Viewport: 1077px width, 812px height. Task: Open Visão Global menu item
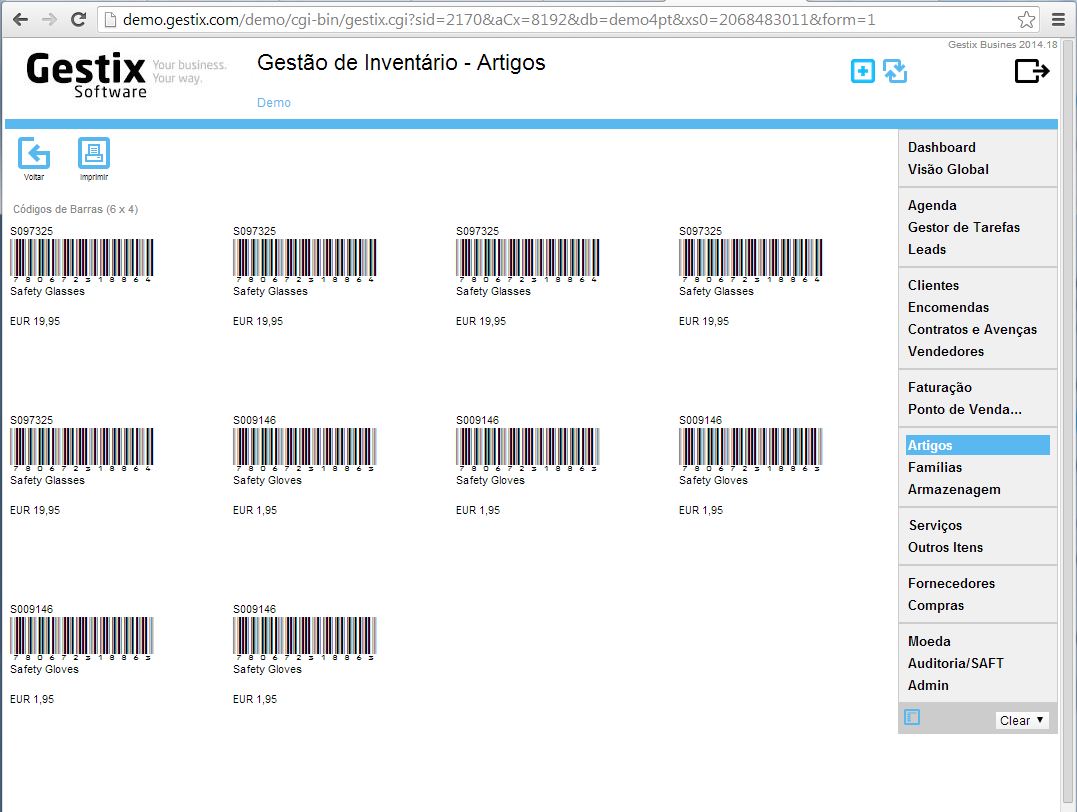coord(949,169)
